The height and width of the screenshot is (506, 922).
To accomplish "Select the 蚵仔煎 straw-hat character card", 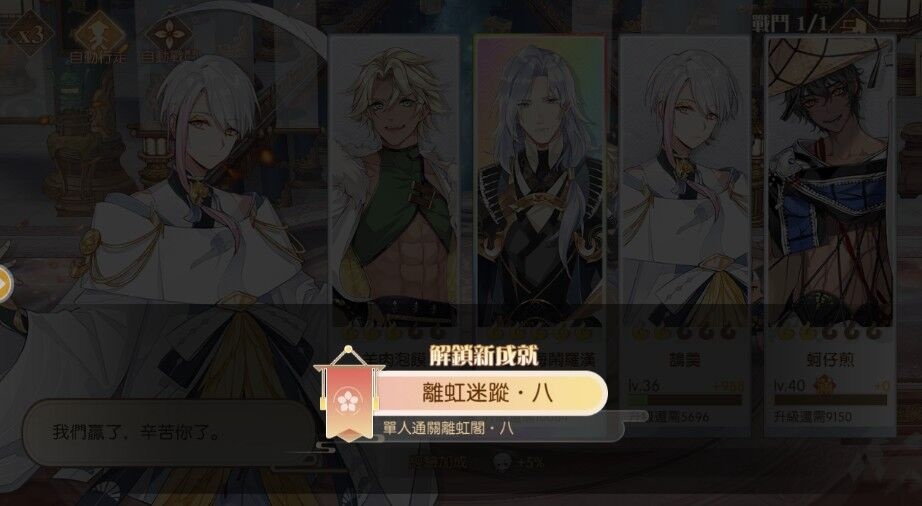I will tap(830, 235).
